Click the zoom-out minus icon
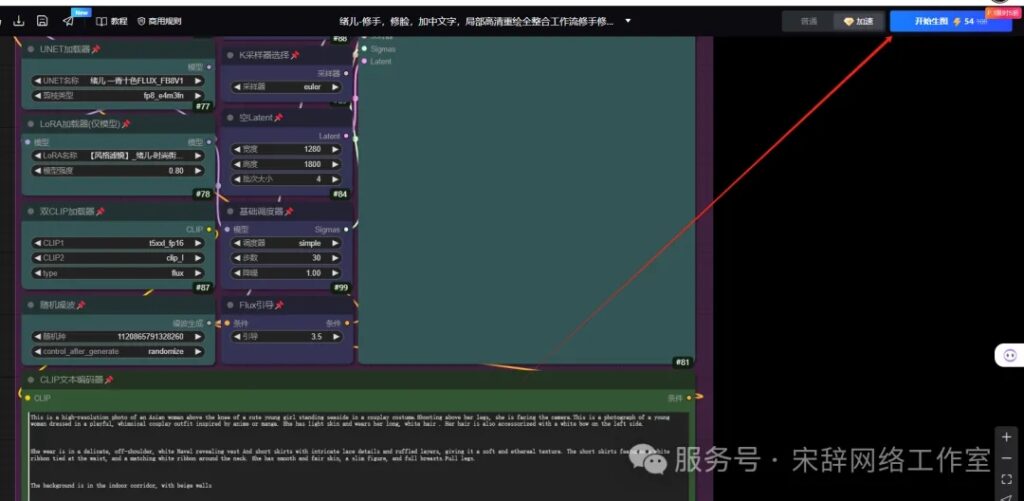This screenshot has height=501, width=1024. tap(1006, 458)
